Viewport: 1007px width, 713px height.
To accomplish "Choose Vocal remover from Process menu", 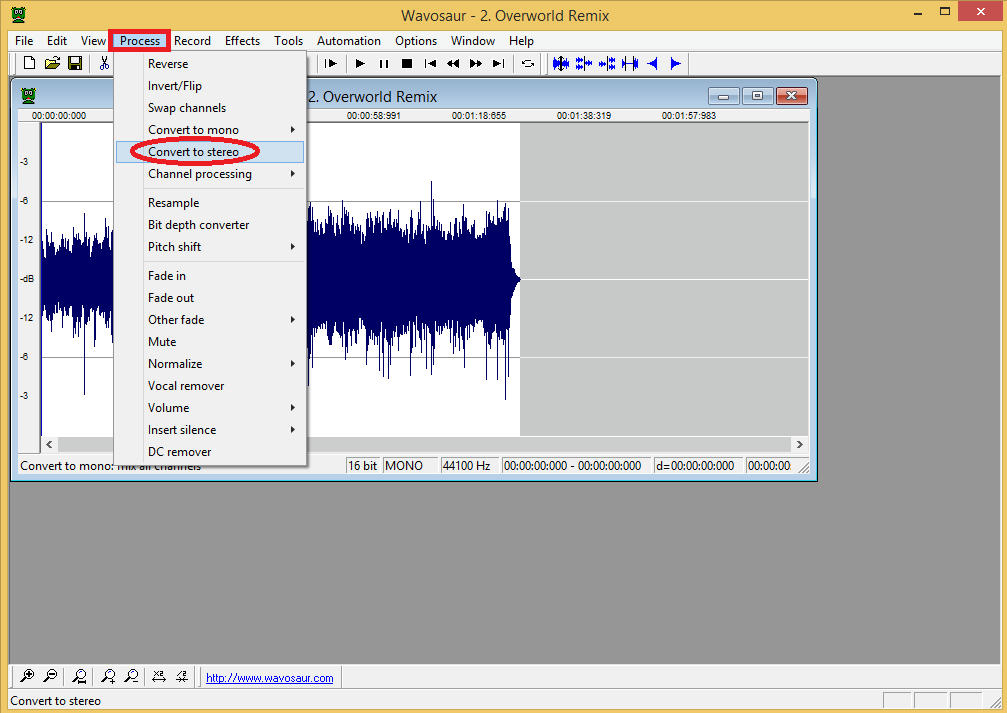I will pos(186,386).
